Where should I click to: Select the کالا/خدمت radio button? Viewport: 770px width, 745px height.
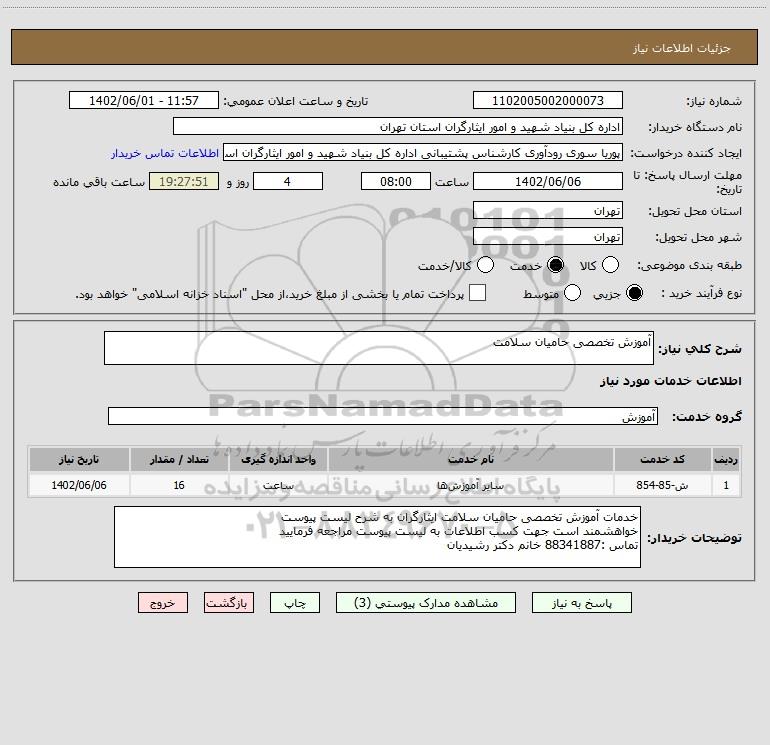[485, 265]
